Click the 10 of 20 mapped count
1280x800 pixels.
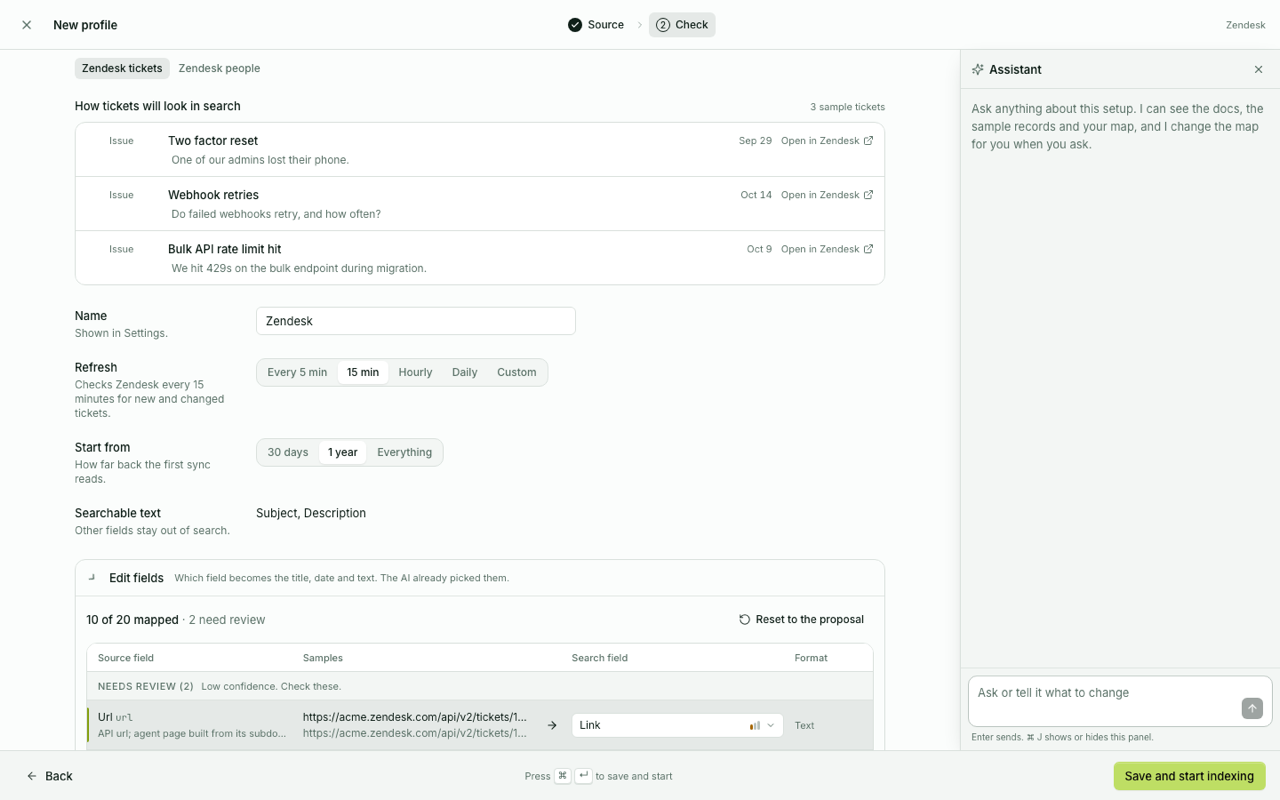click(x=132, y=620)
